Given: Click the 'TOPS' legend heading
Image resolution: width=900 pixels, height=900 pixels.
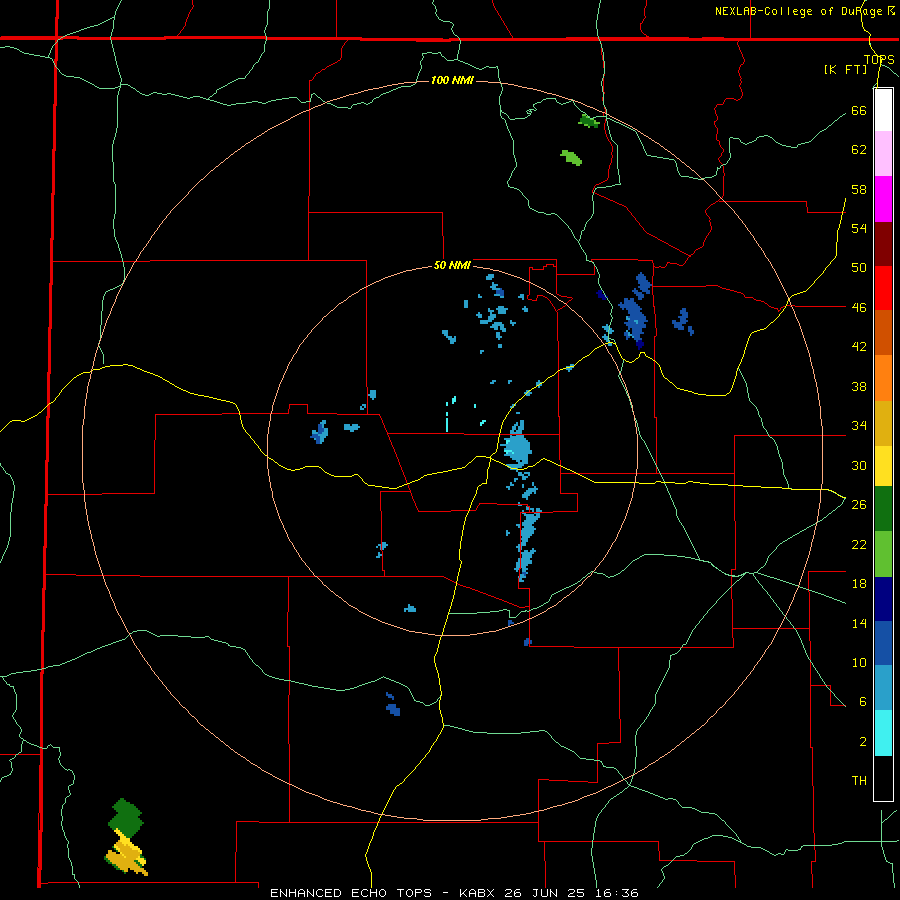Looking at the screenshot, I should pyautogui.click(x=879, y=60).
